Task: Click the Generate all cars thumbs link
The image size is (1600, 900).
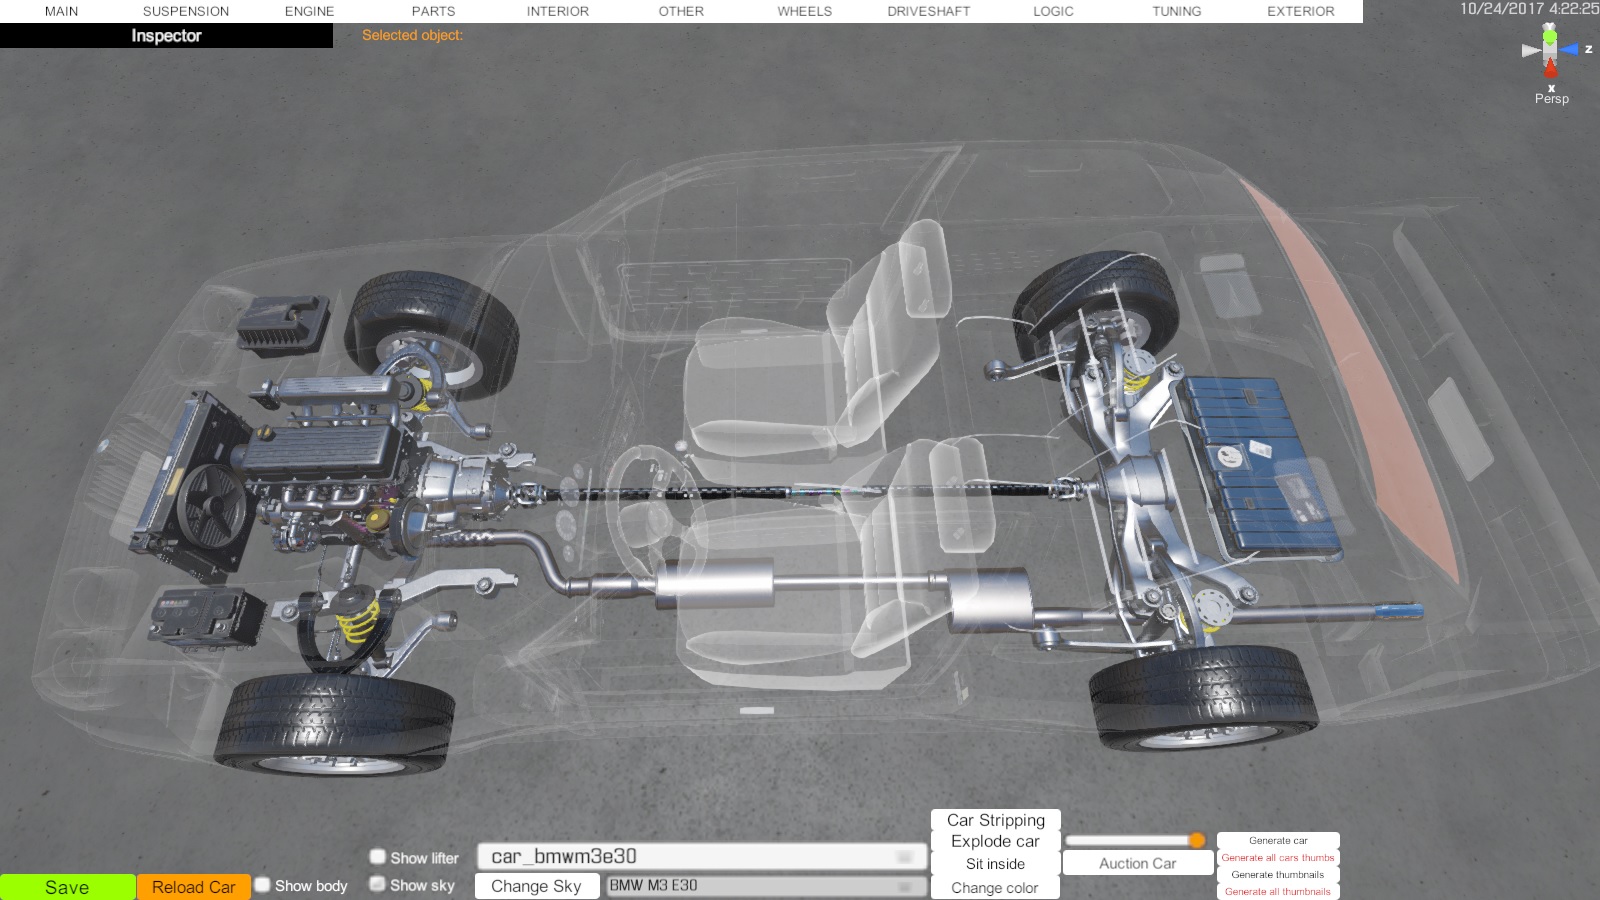Action: pyautogui.click(x=1277, y=858)
